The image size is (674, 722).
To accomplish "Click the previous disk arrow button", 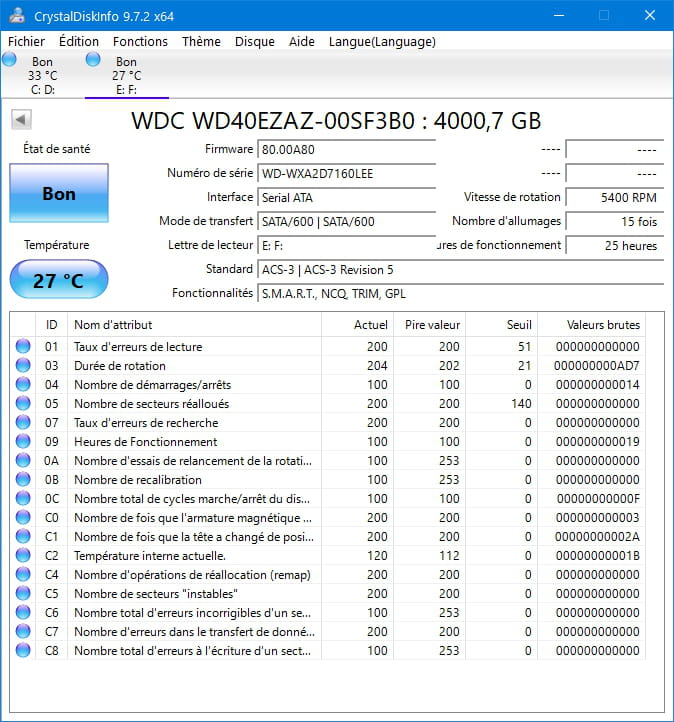I will 20,120.
